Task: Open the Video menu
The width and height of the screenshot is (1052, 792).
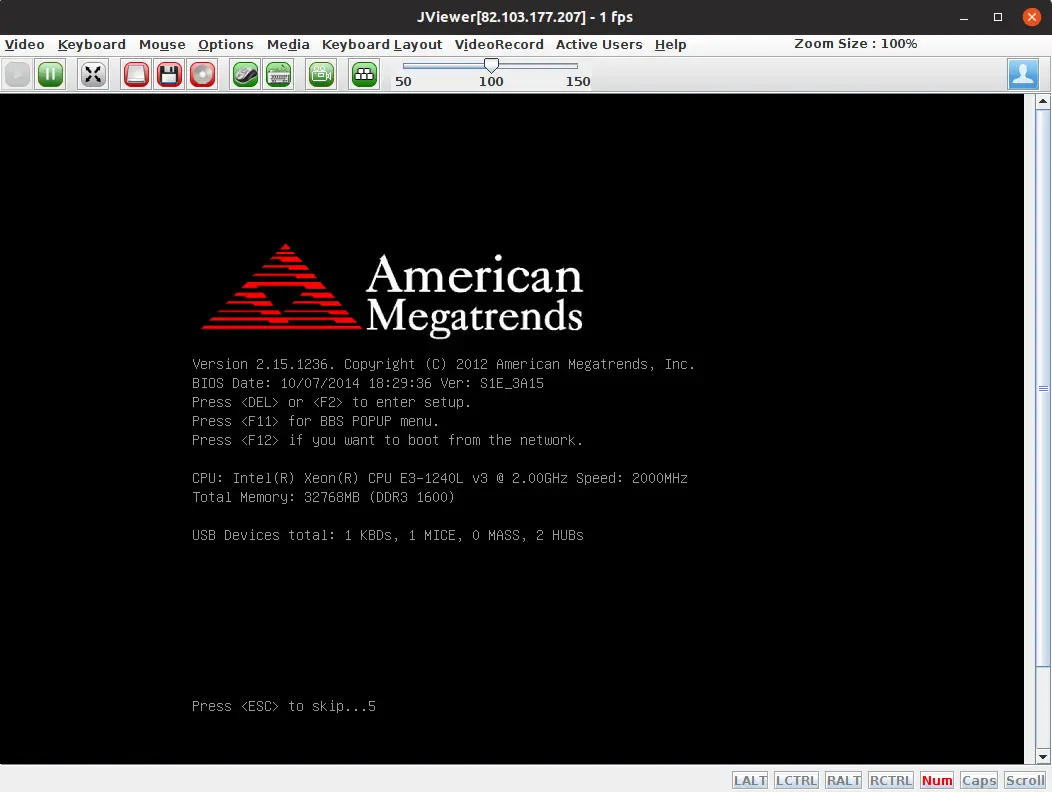Action: (24, 44)
